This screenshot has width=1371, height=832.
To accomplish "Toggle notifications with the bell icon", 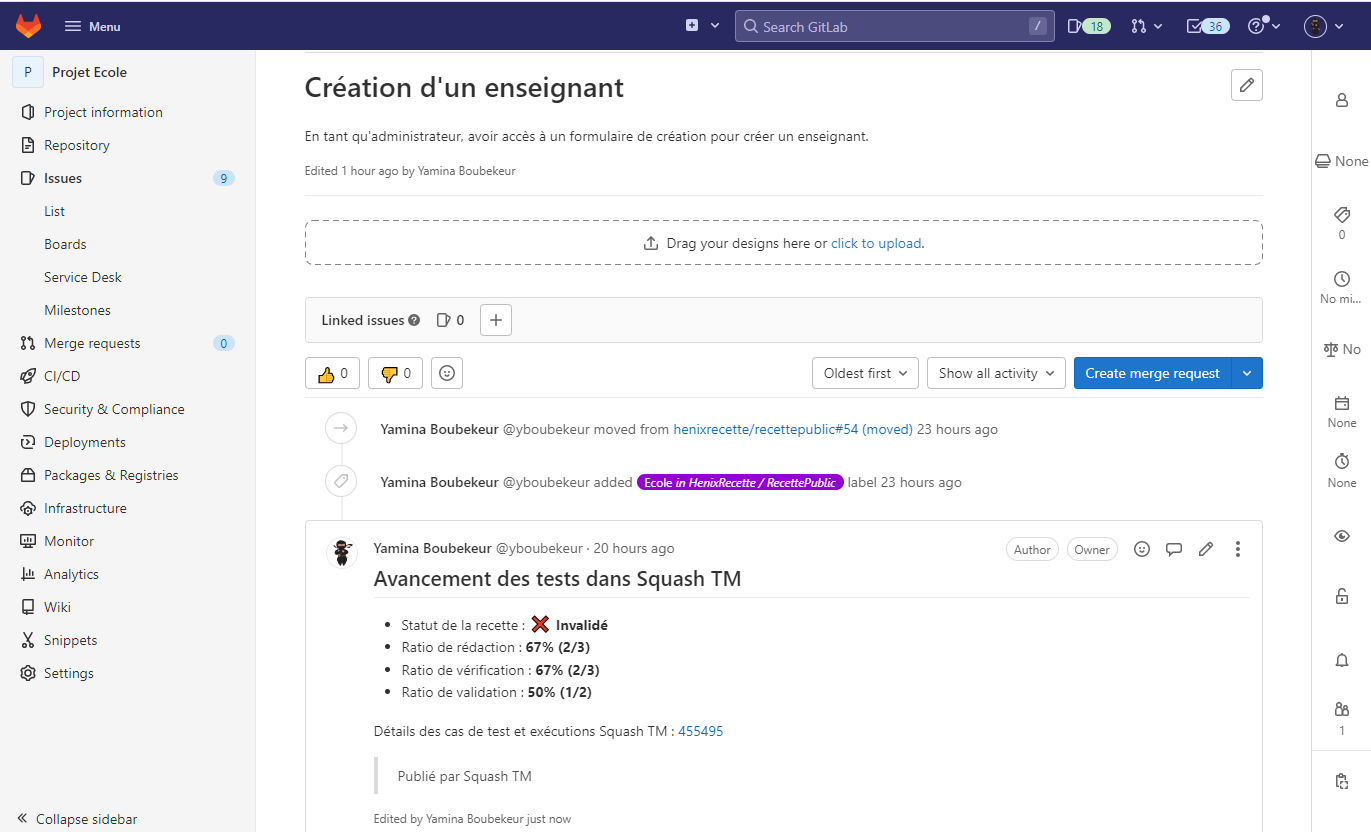I will 1341,660.
